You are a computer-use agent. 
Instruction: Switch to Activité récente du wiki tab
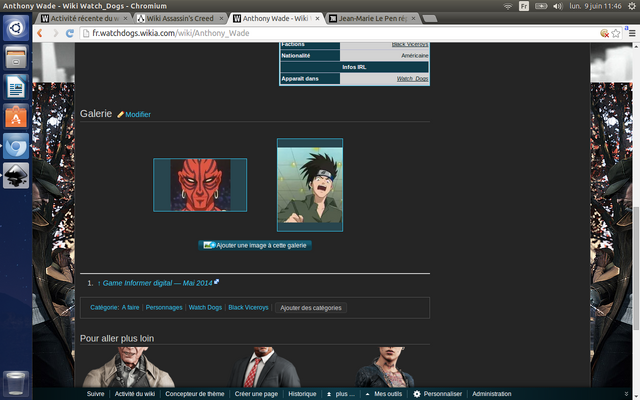pos(84,18)
